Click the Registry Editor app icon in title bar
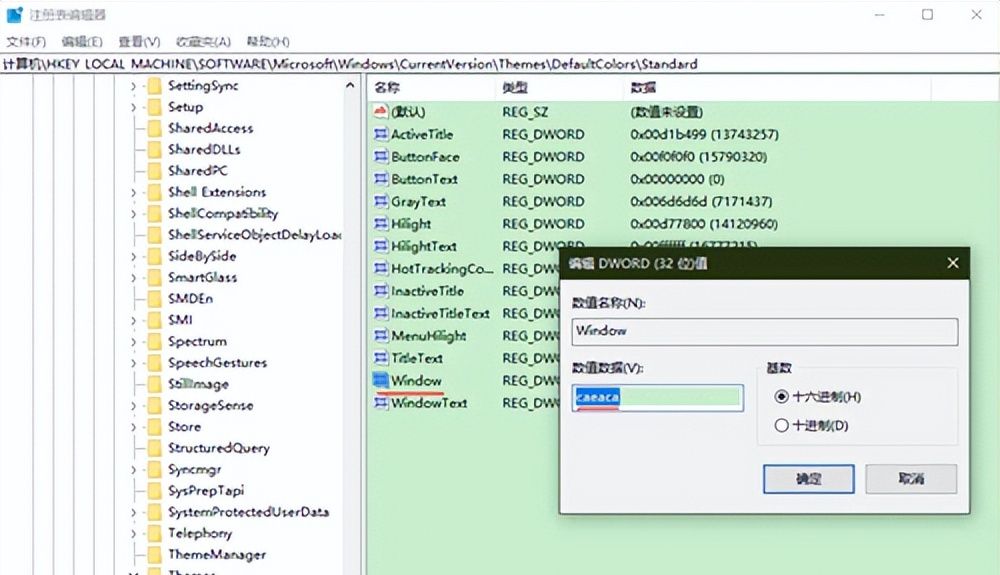 14,14
